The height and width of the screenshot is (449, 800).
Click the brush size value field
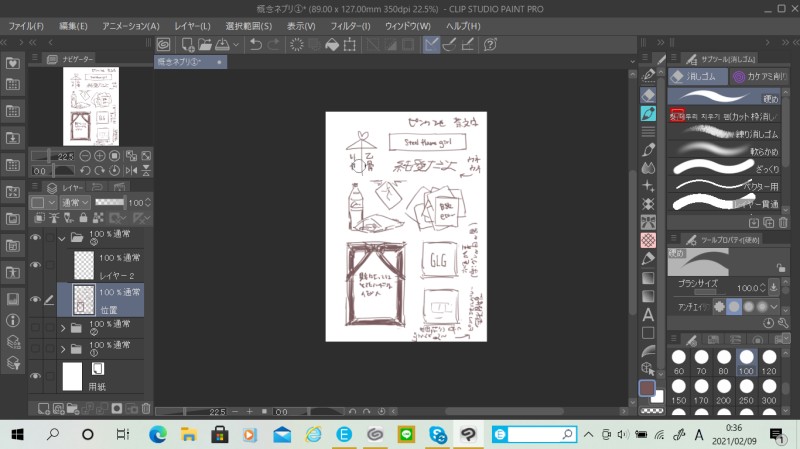click(x=747, y=288)
